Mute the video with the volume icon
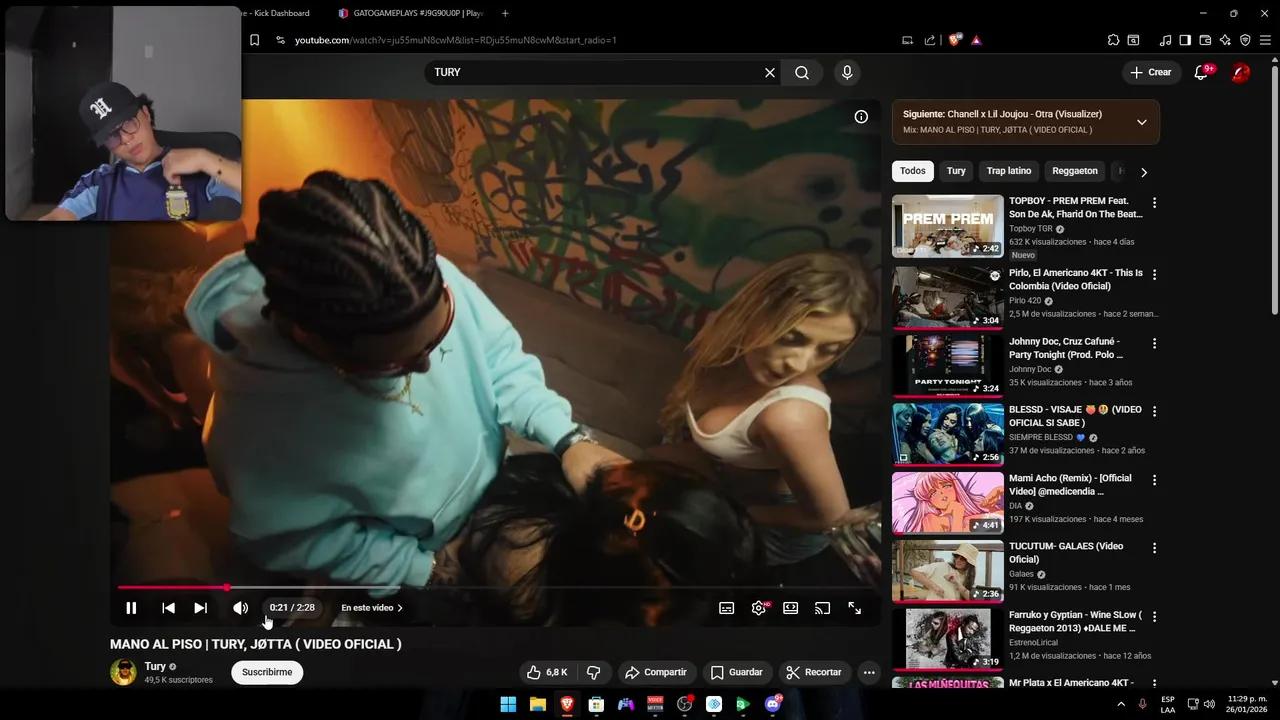 click(240, 607)
